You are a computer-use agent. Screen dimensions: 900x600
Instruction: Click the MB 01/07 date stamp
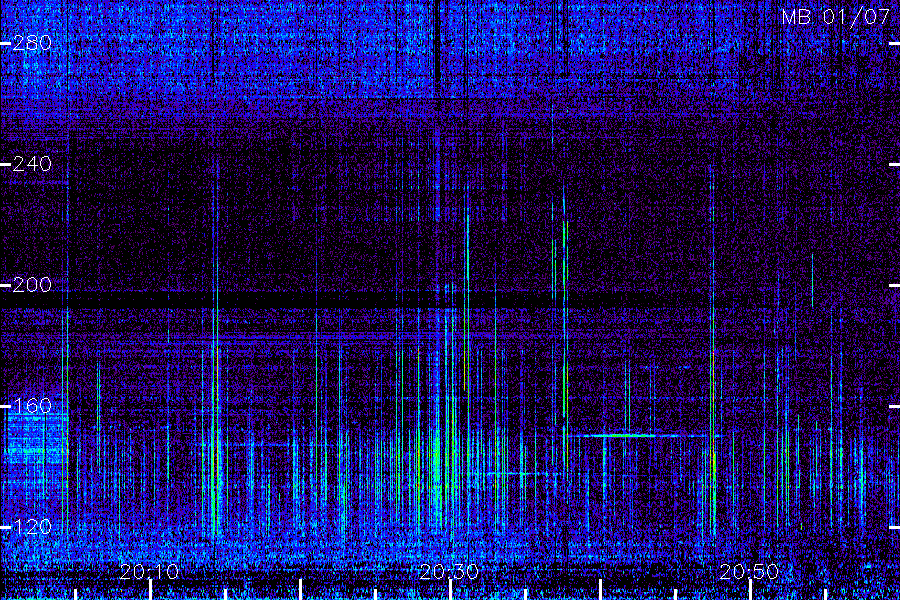click(836, 17)
